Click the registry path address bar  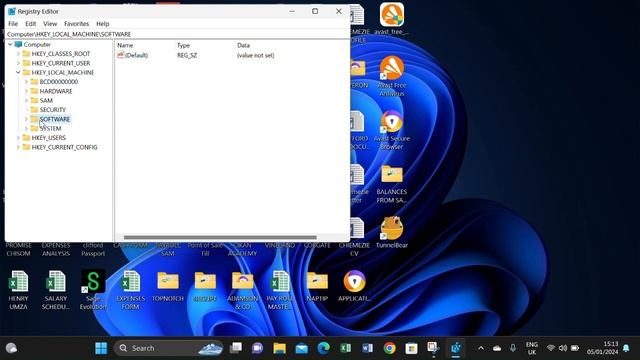tap(177, 34)
